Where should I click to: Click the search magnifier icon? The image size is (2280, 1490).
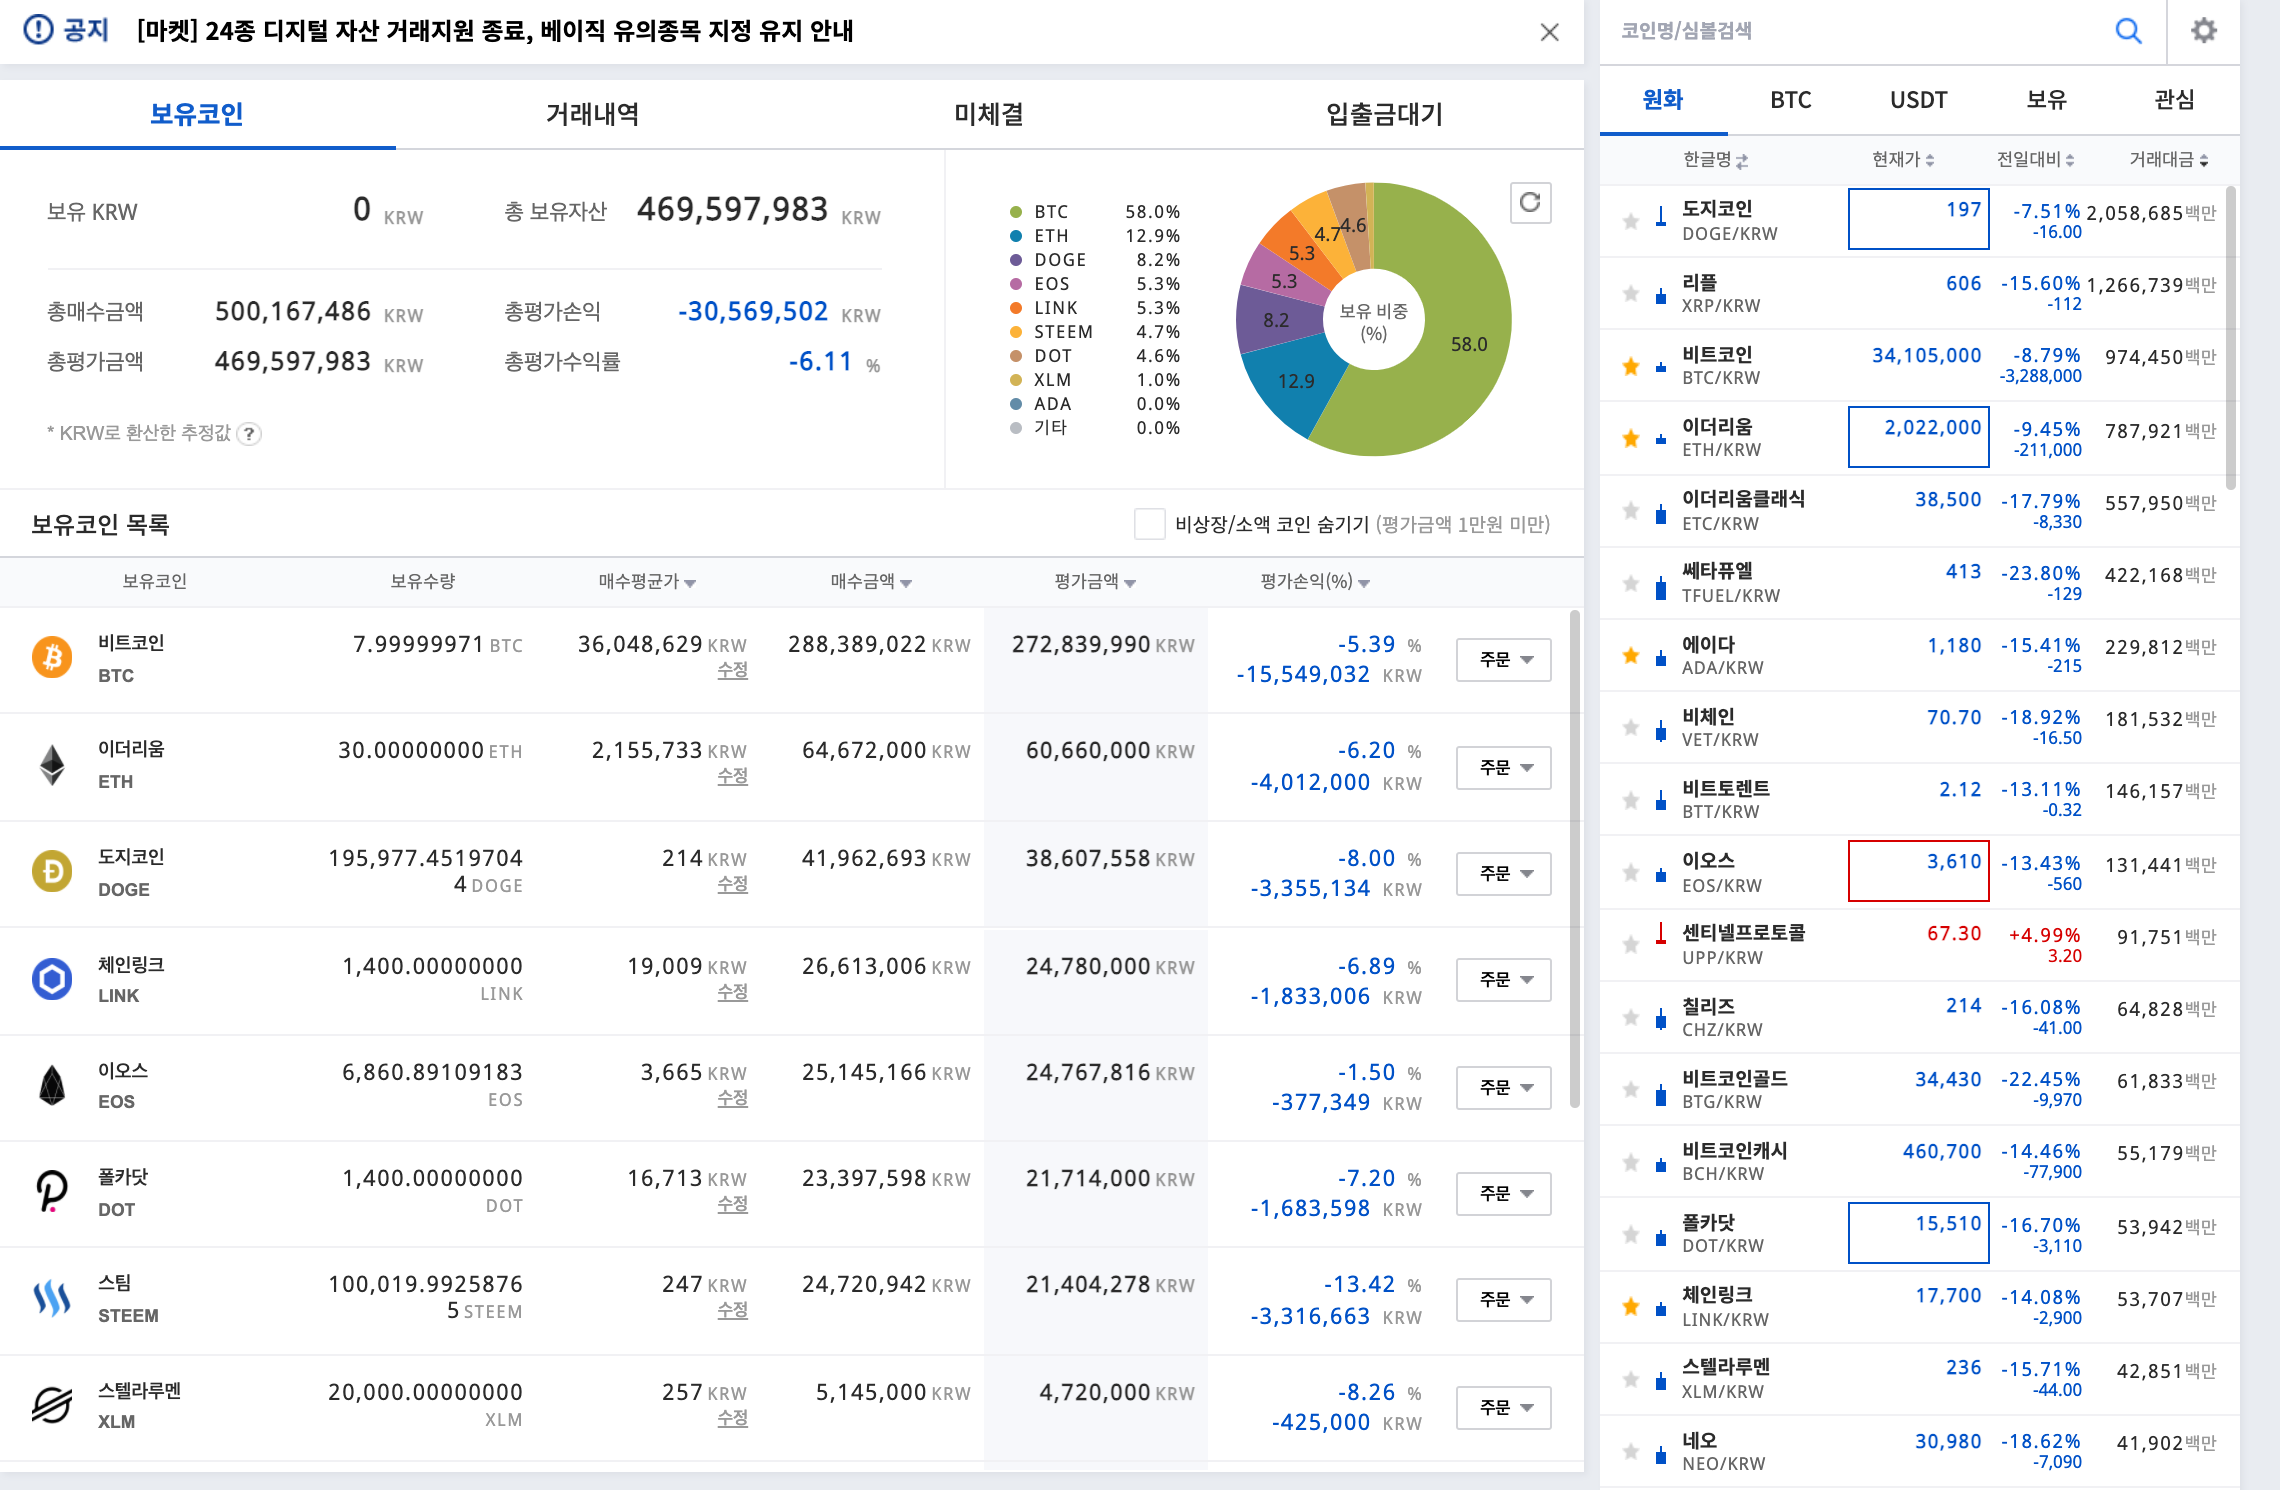[2128, 31]
